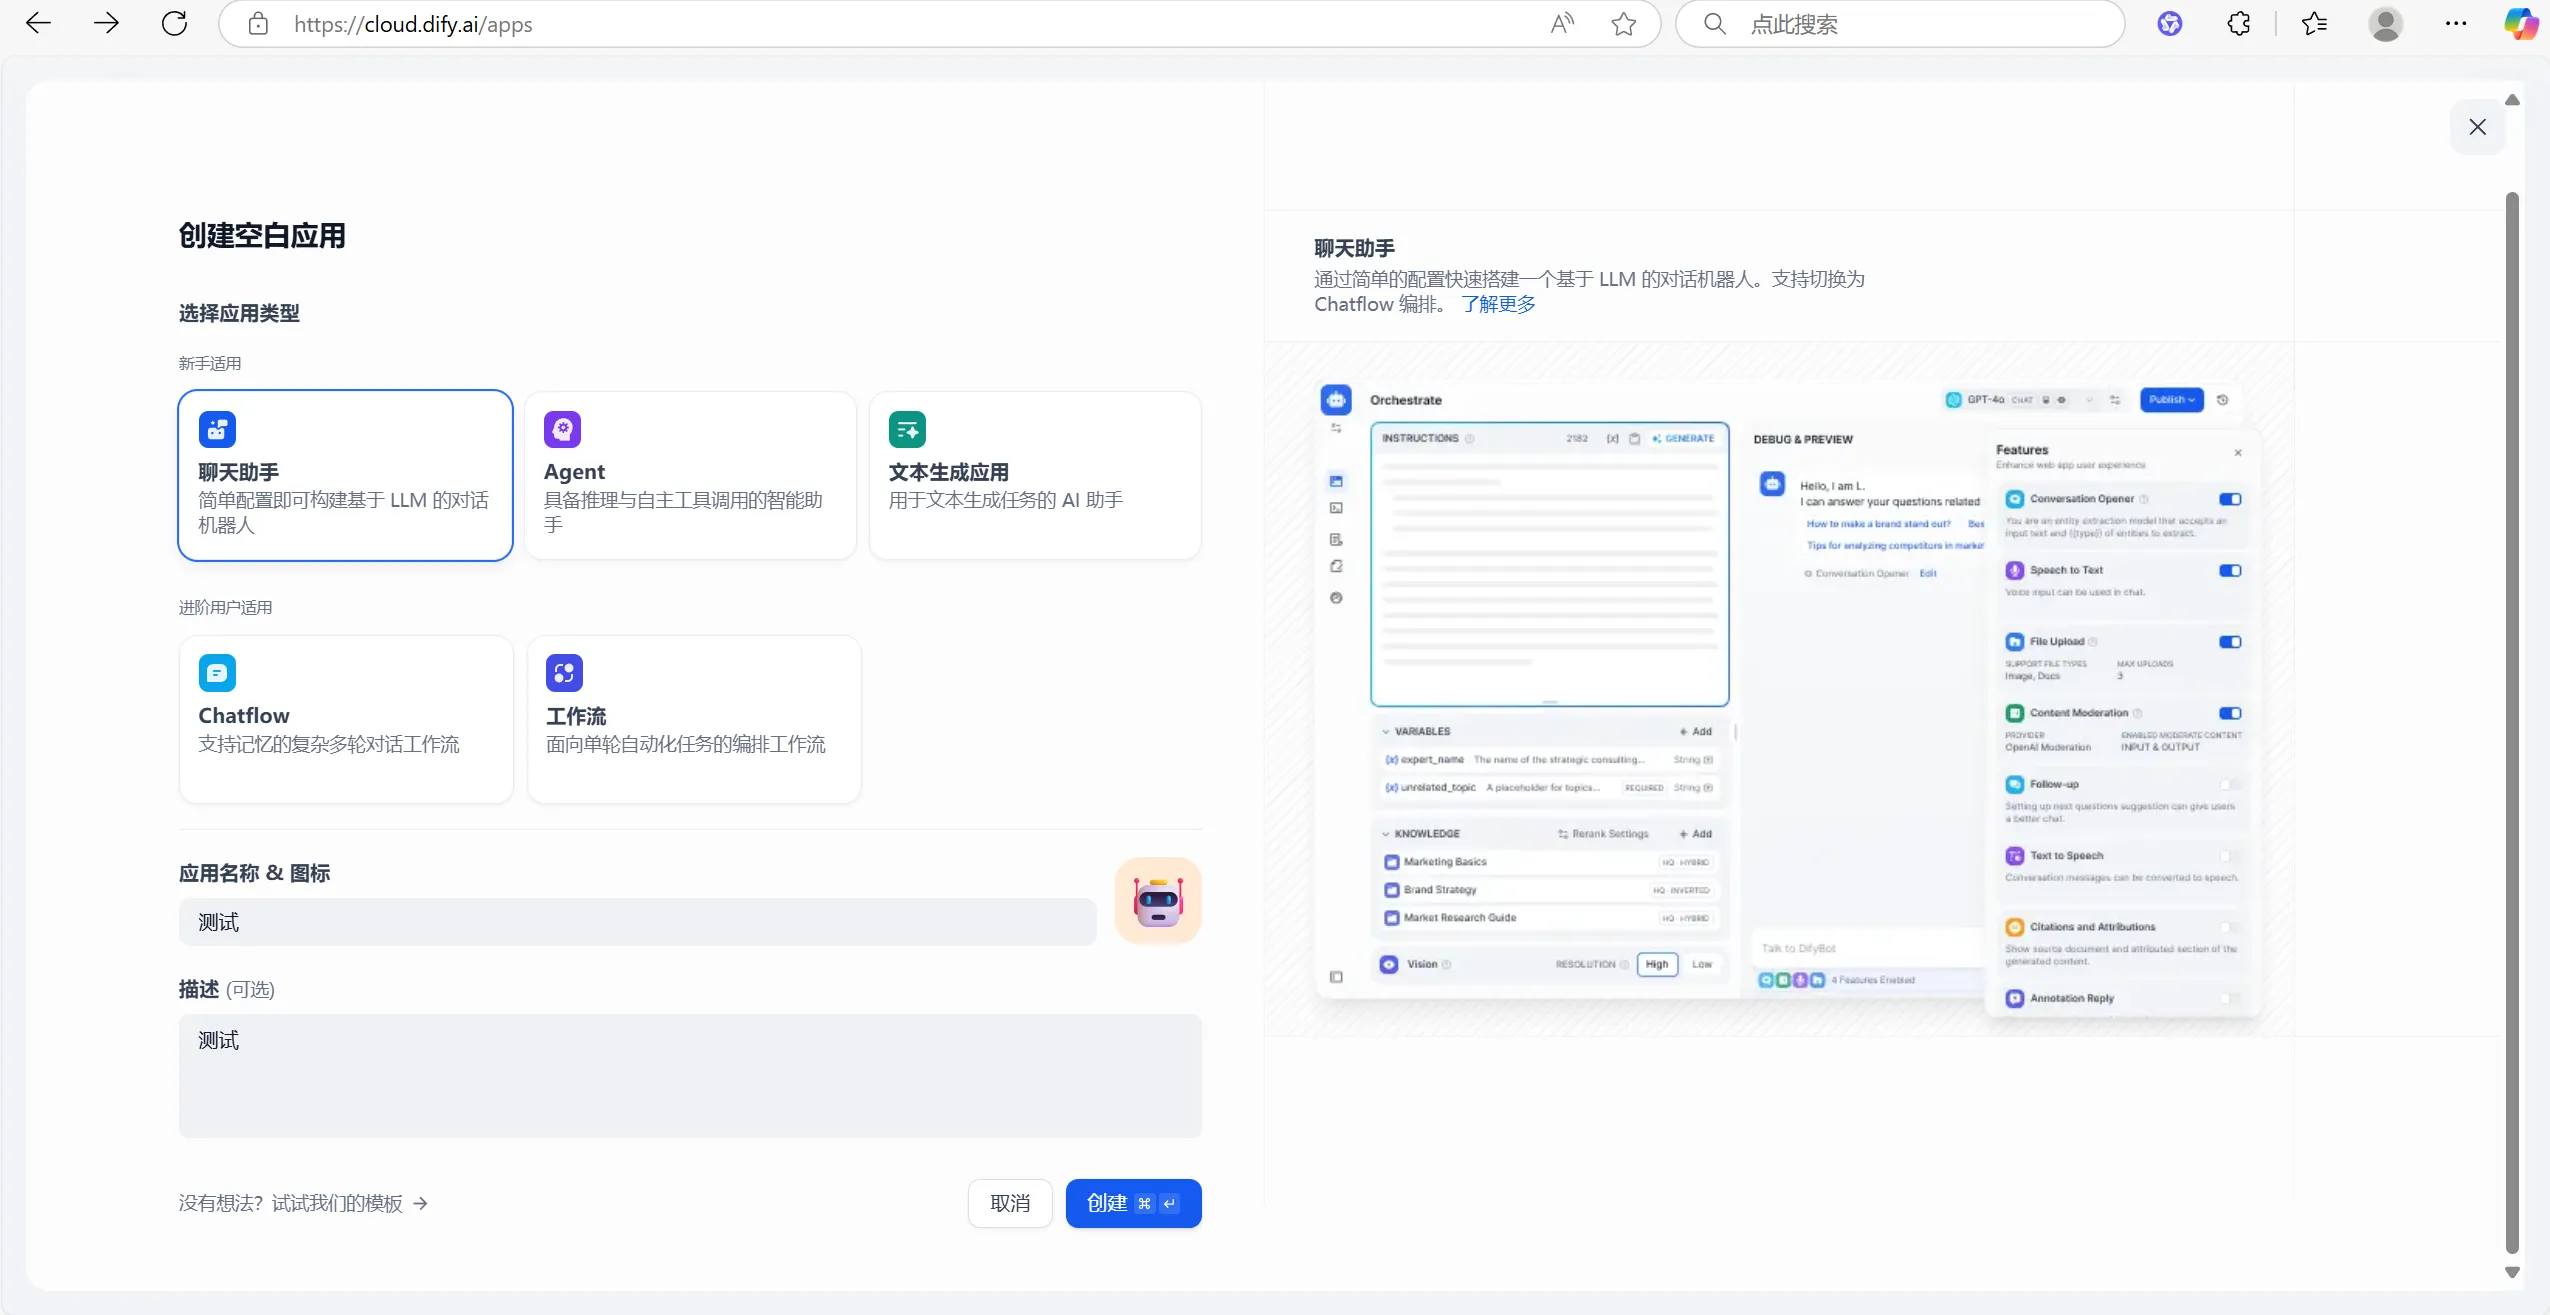The width and height of the screenshot is (2550, 1315).
Task: Select the 聊天助手 app type card
Action: tap(345, 475)
